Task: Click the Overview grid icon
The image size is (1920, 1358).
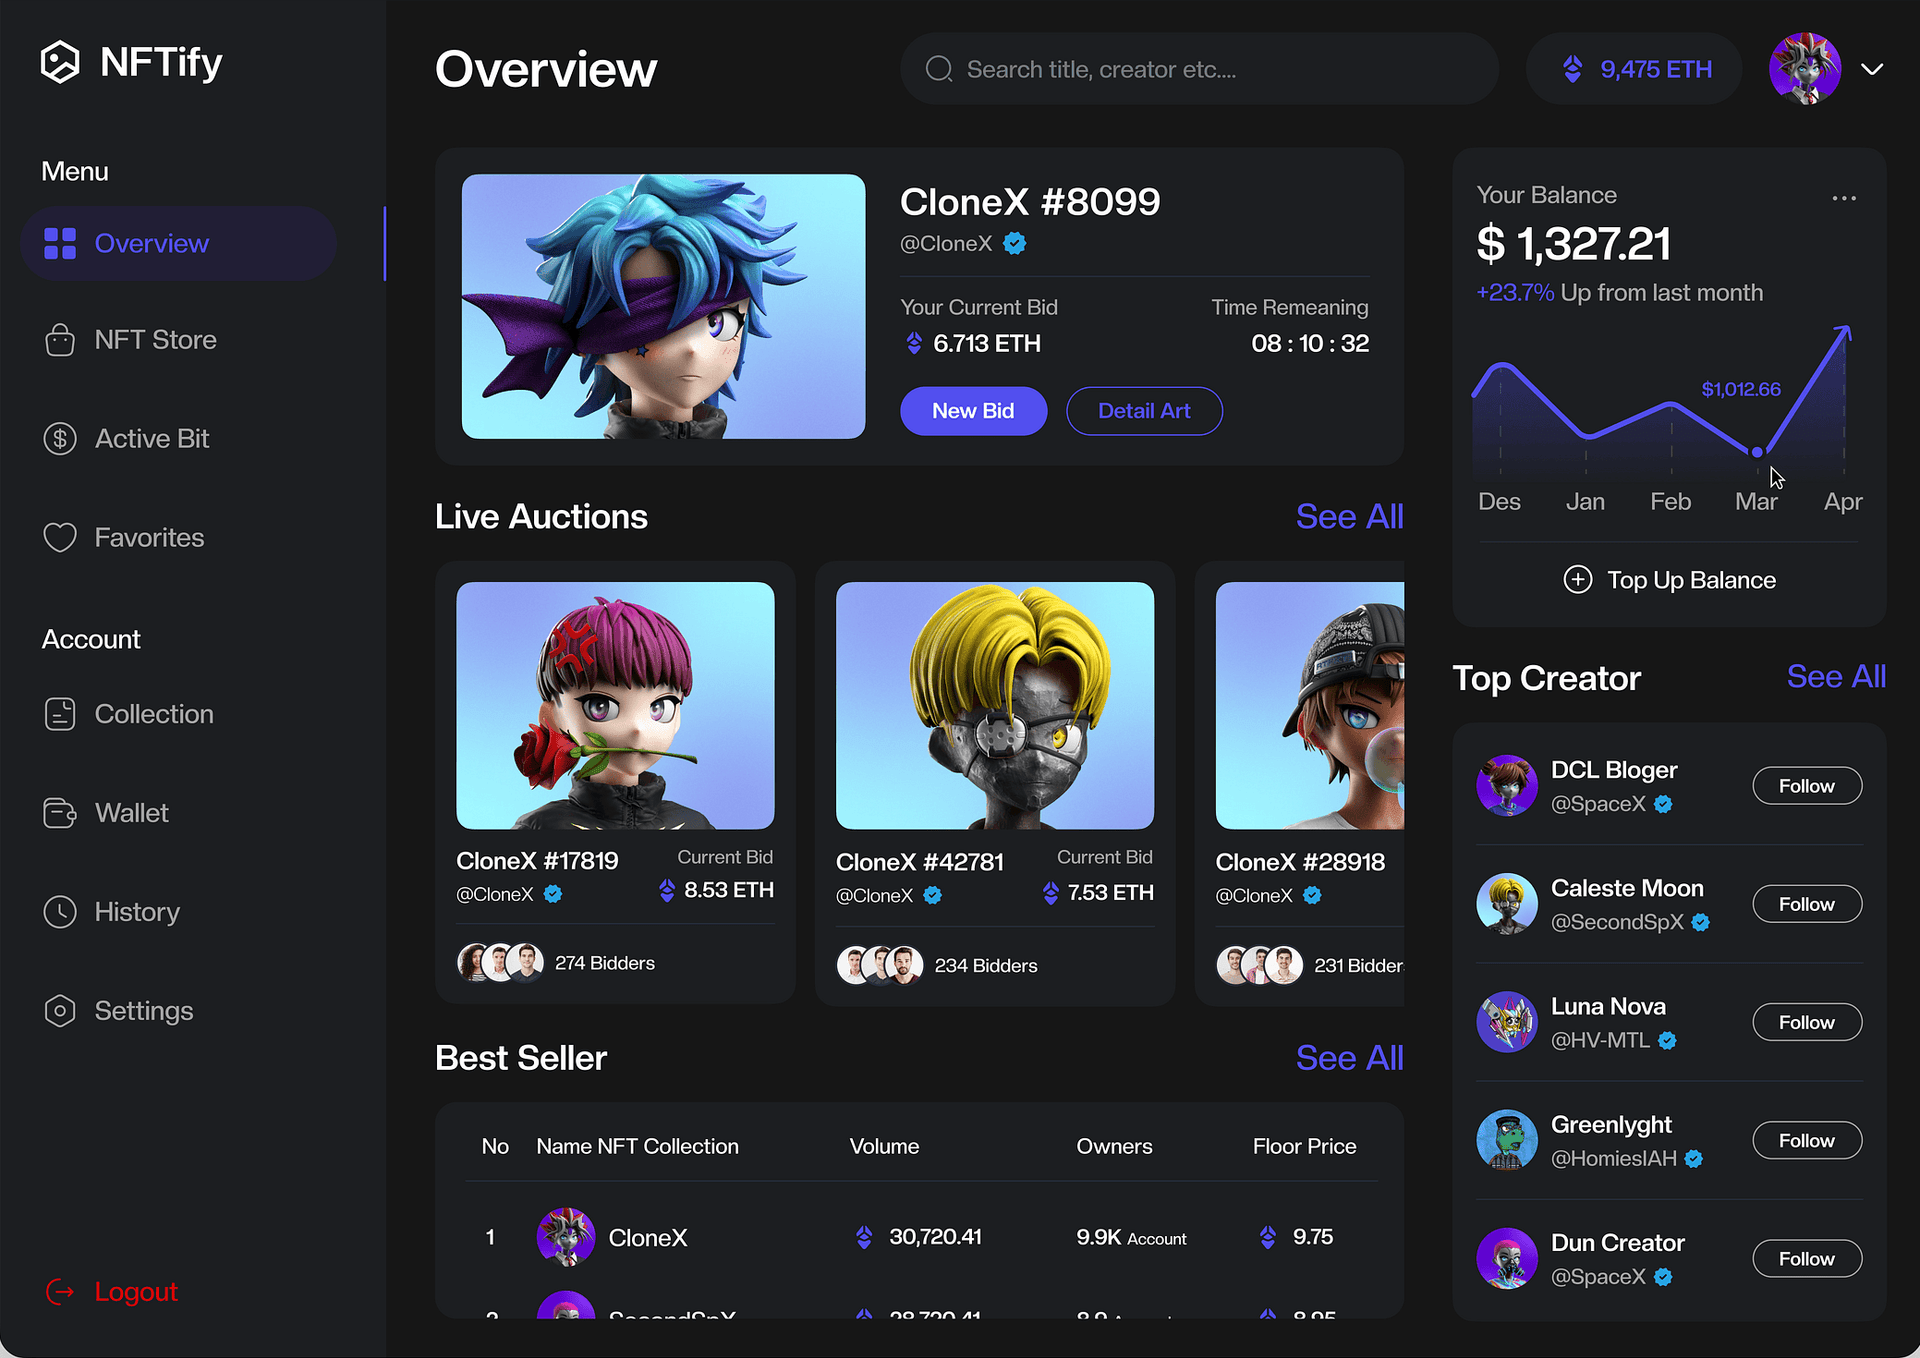Action: pyautogui.click(x=60, y=243)
